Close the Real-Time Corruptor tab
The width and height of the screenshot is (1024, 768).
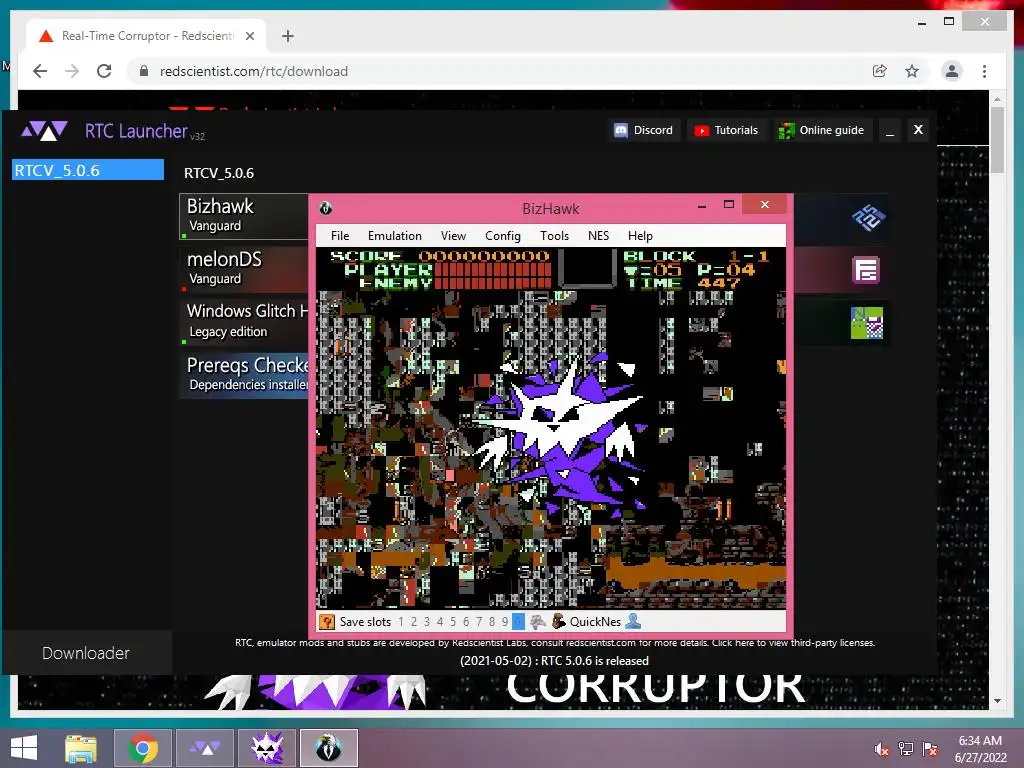249,36
